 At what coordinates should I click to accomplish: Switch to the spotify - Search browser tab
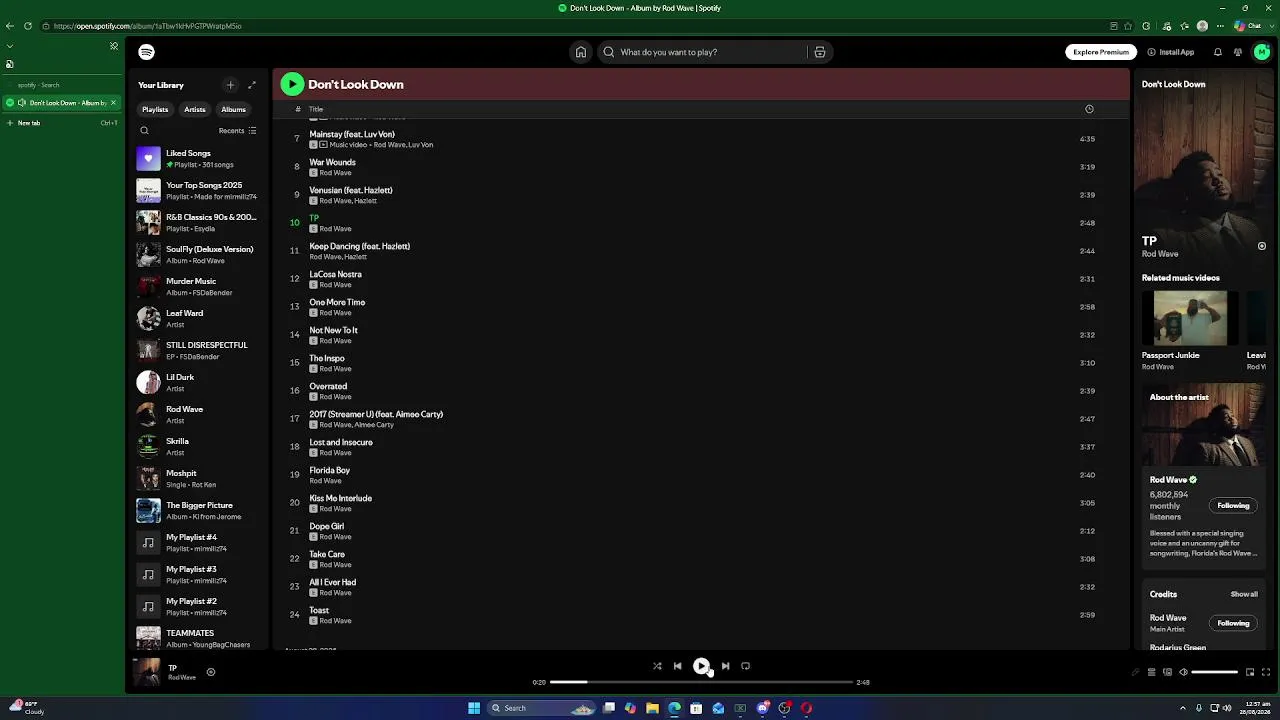coord(60,85)
